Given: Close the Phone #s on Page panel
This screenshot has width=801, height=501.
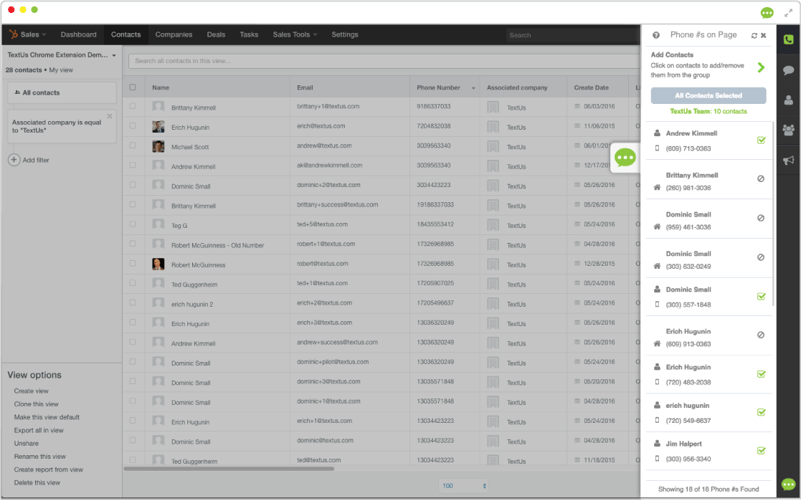Looking at the screenshot, I should (763, 35).
